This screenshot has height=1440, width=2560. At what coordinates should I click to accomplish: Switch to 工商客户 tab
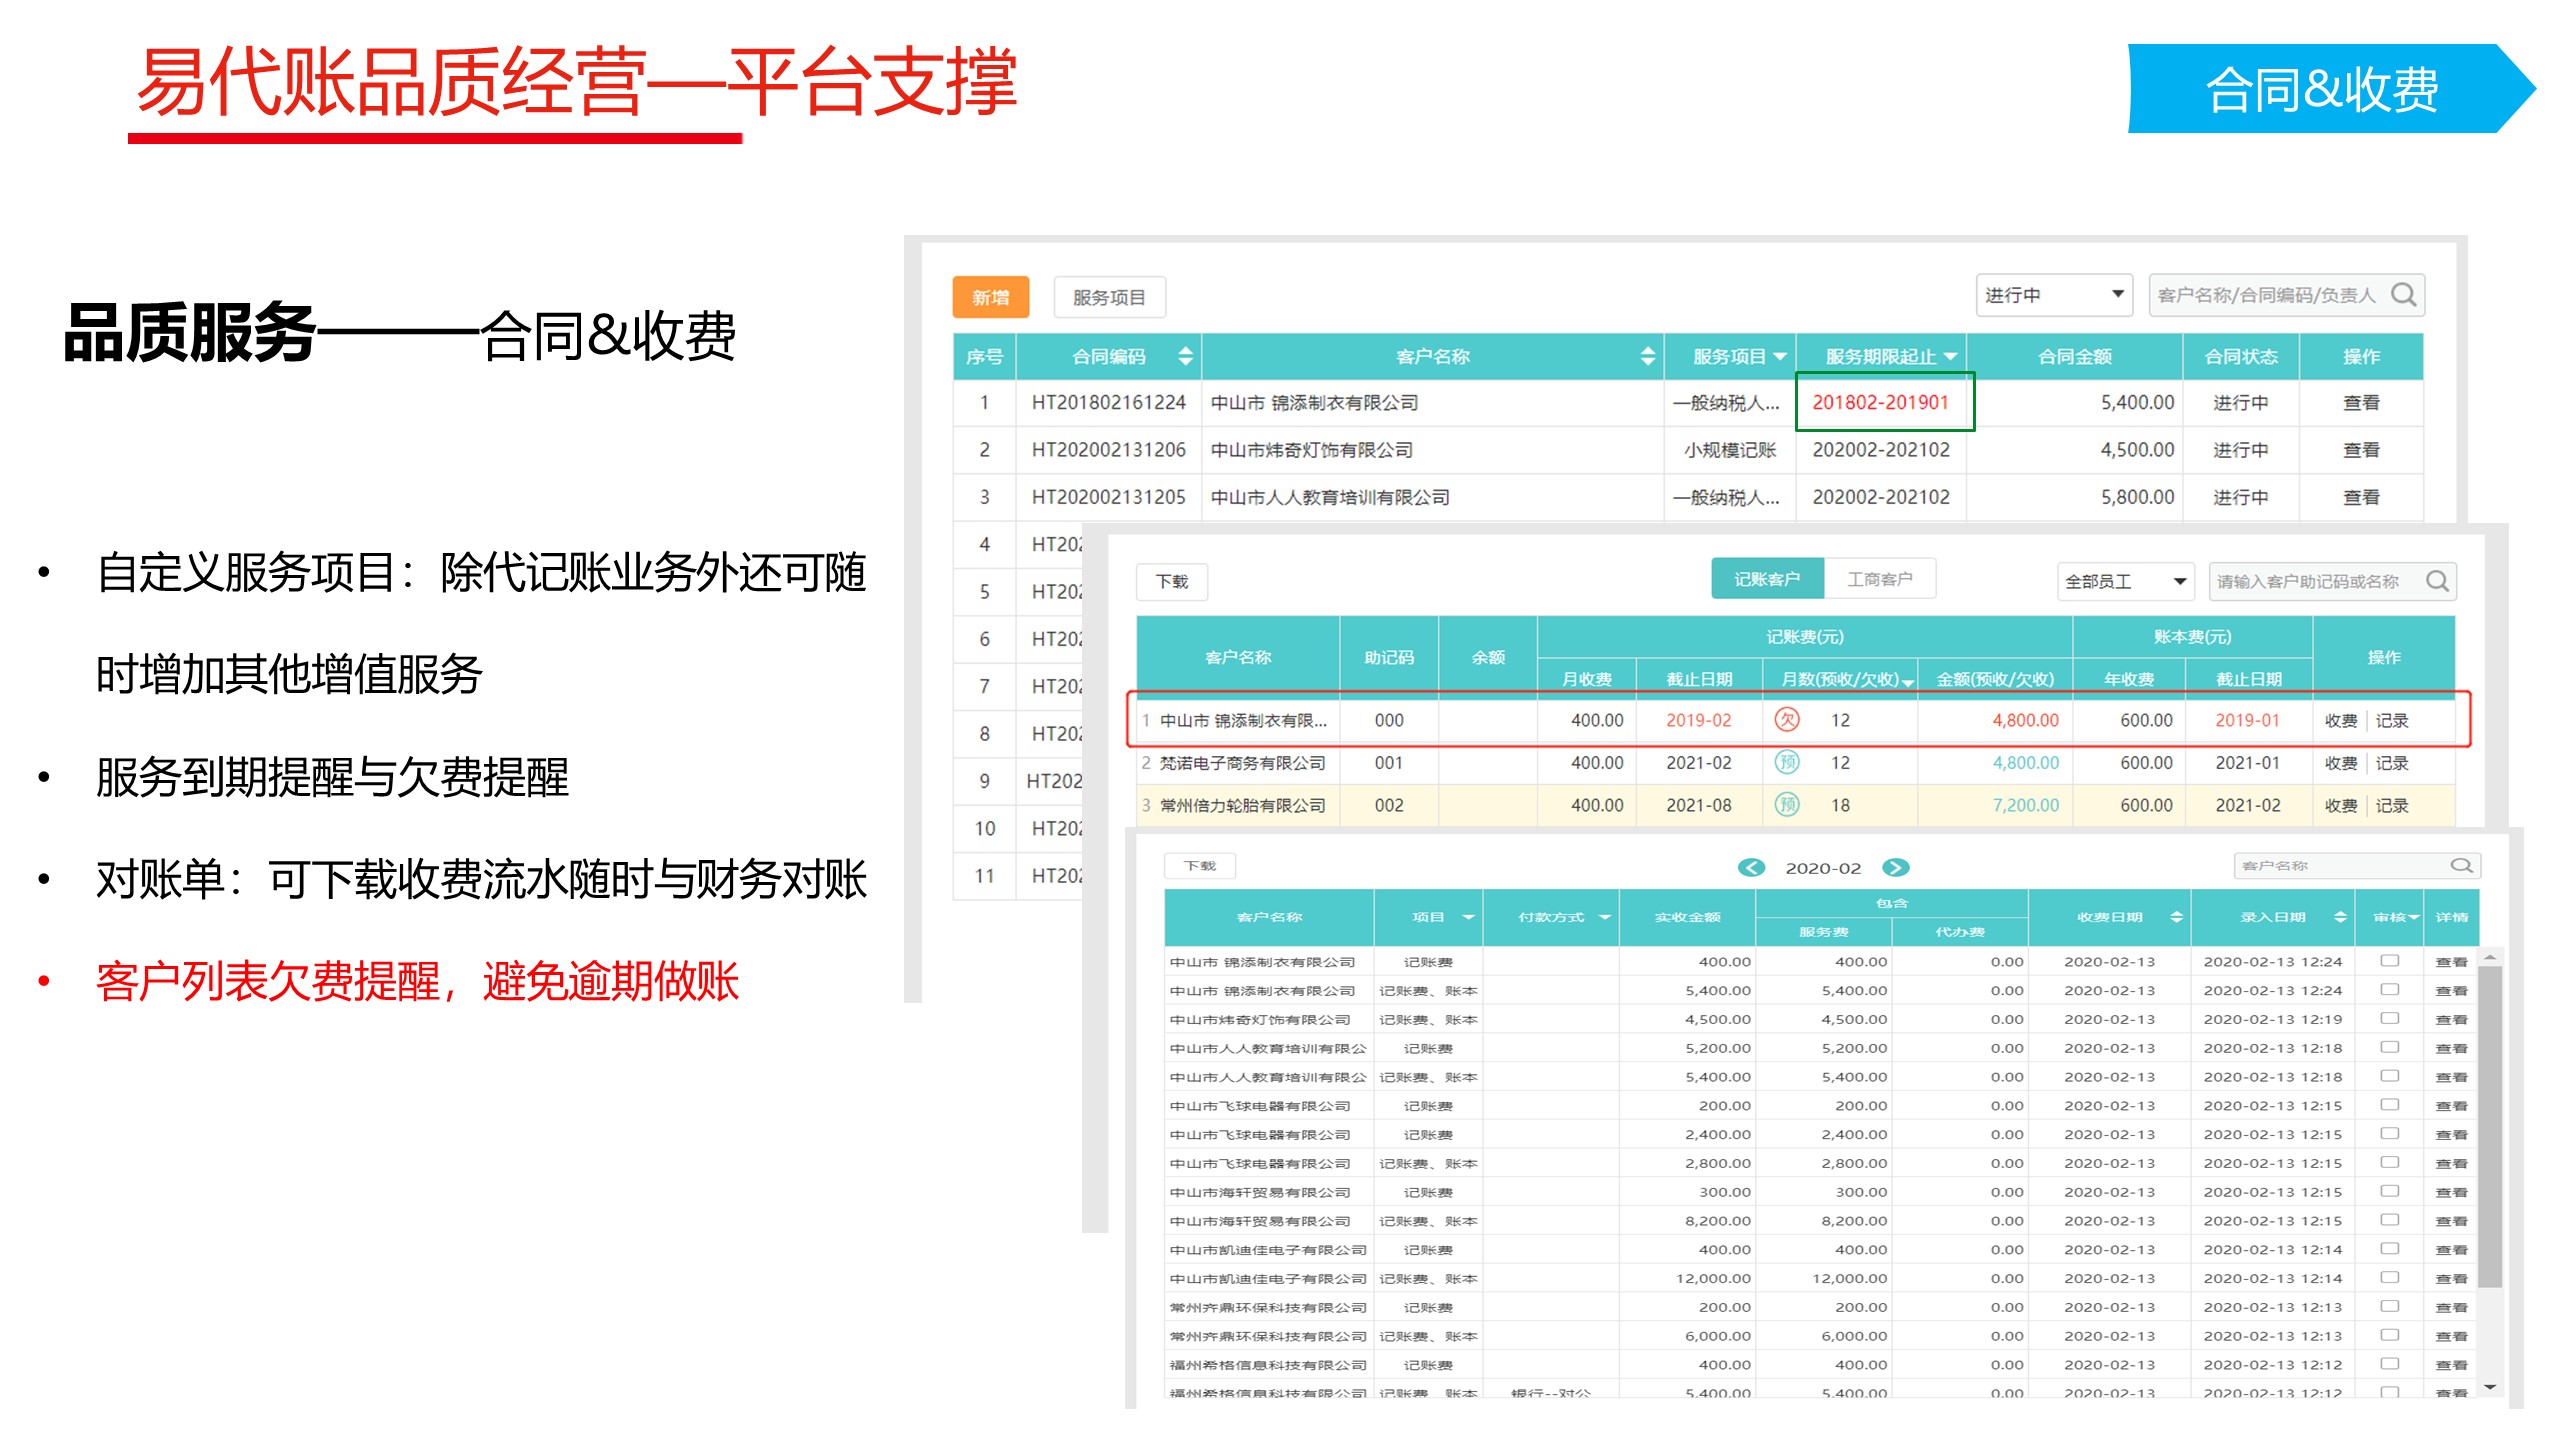click(x=1880, y=579)
